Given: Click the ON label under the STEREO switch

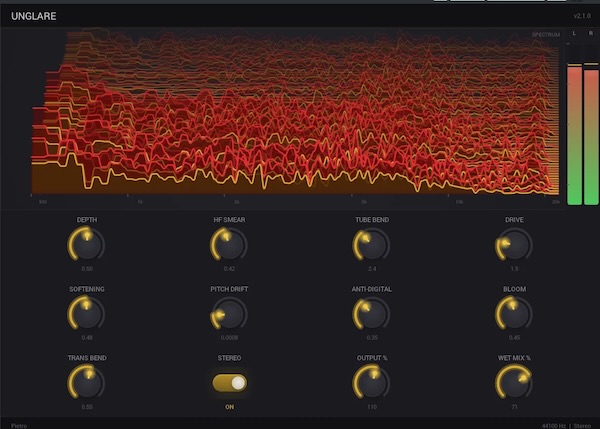Looking at the screenshot, I should click(230, 407).
